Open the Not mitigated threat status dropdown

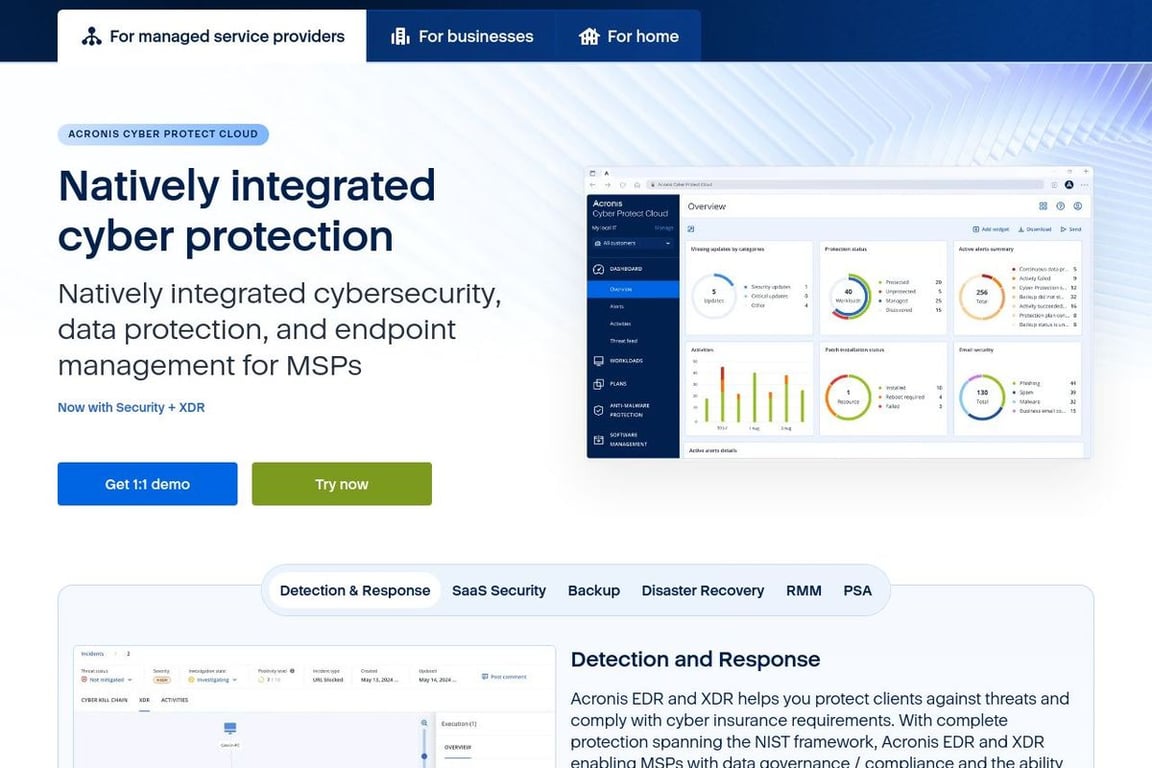107,680
